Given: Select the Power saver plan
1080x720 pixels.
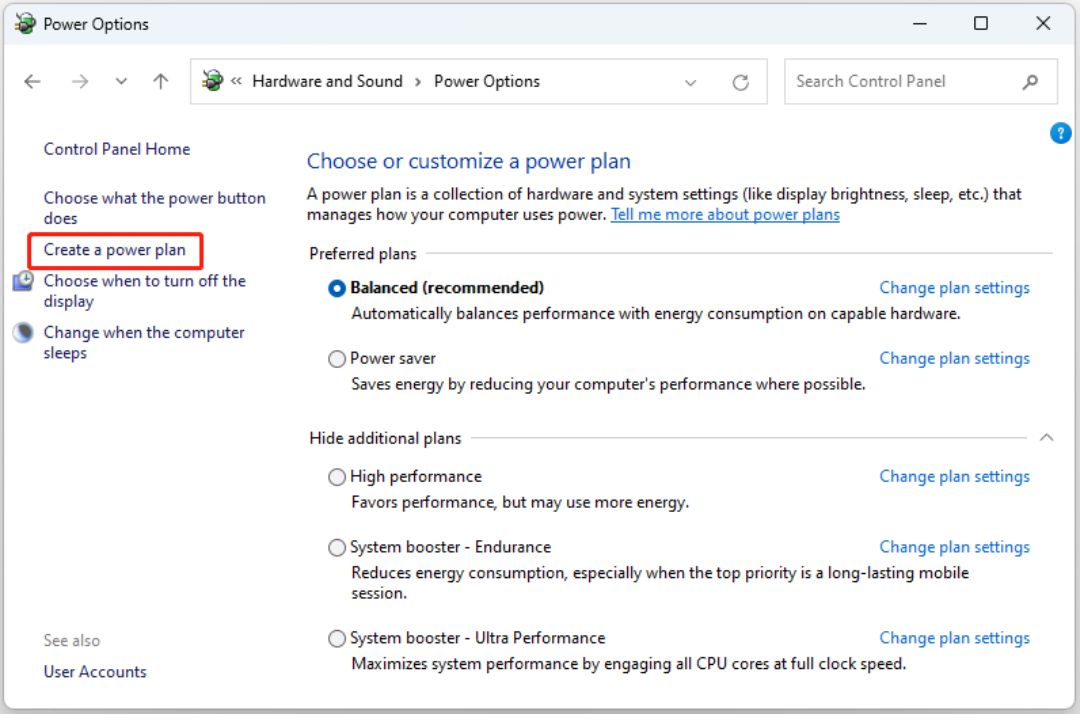Looking at the screenshot, I should tap(337, 358).
